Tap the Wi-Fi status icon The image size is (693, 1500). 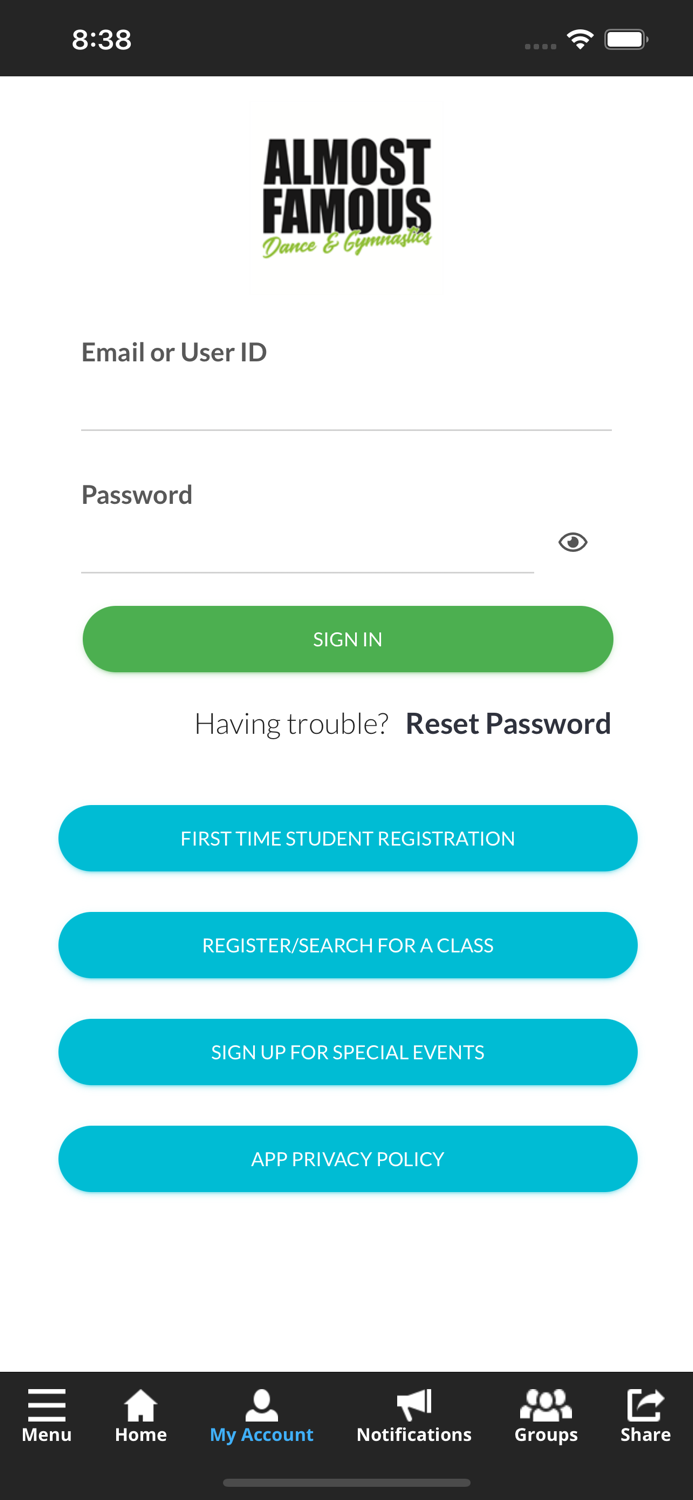point(579,40)
